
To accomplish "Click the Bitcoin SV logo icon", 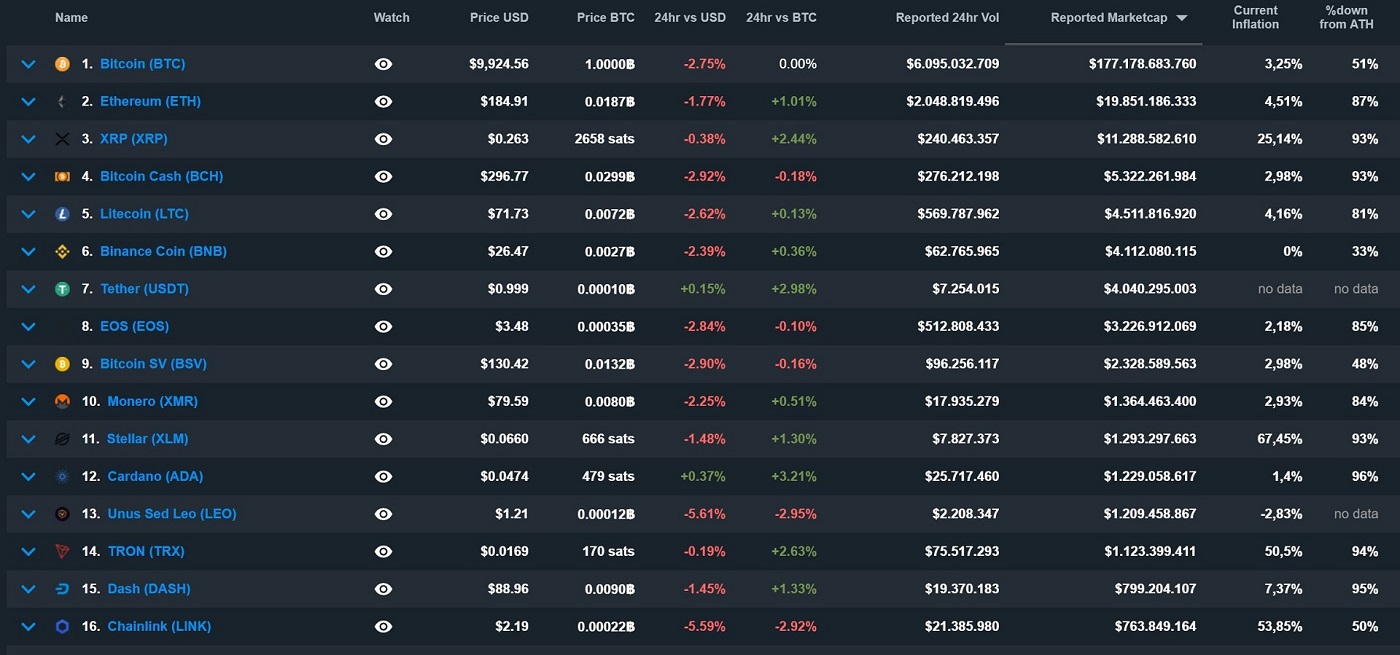I will 62,364.
